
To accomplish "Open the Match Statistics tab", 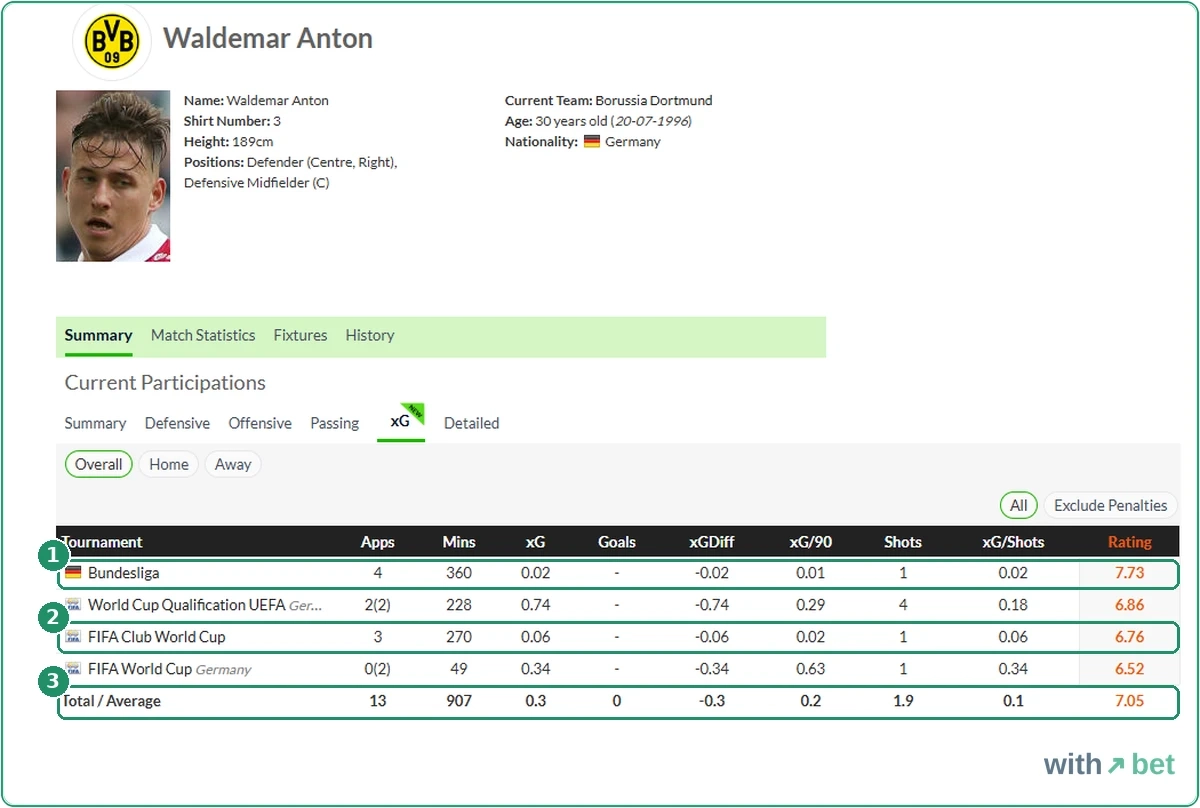I will 203,336.
